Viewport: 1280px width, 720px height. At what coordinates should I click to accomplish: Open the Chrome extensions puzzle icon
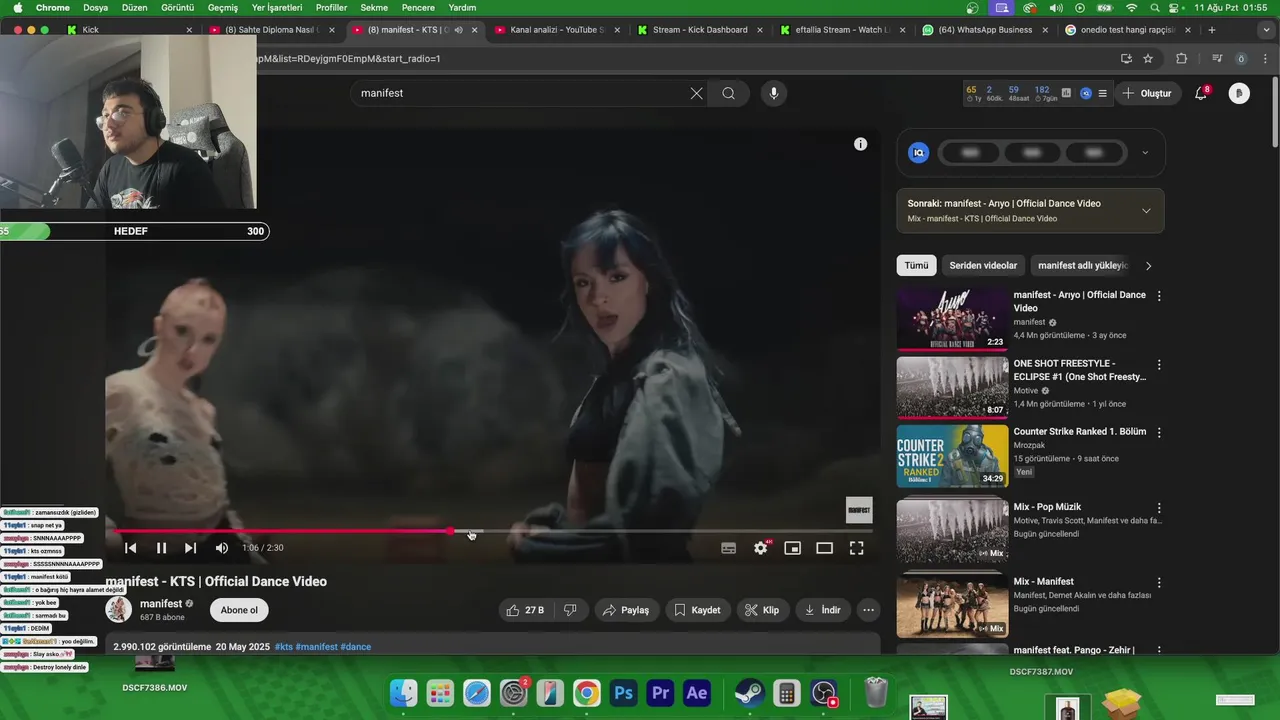pos(1181,59)
